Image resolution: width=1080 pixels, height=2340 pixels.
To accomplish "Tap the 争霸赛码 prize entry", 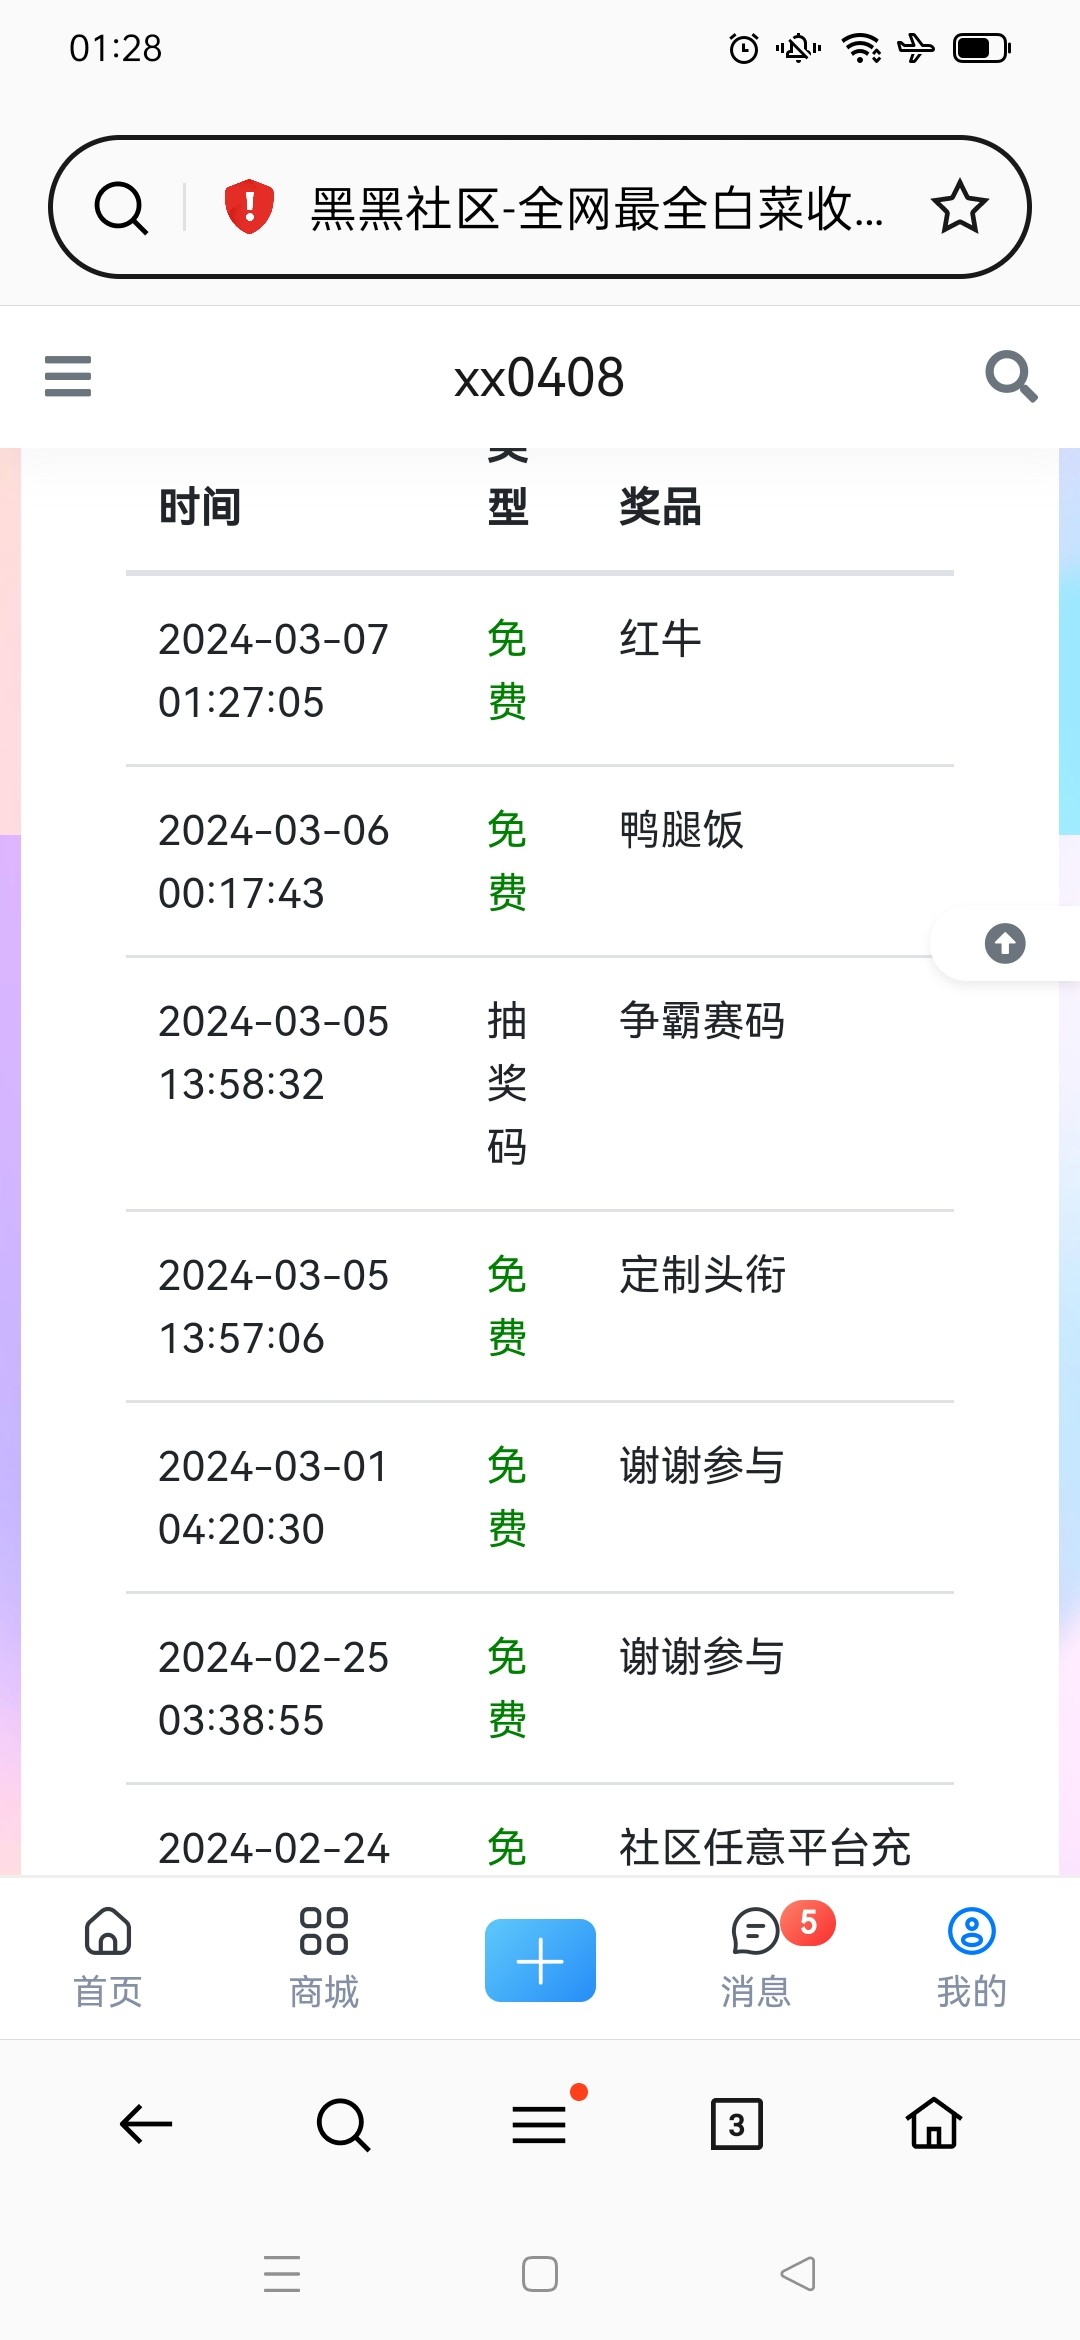I will point(702,1022).
